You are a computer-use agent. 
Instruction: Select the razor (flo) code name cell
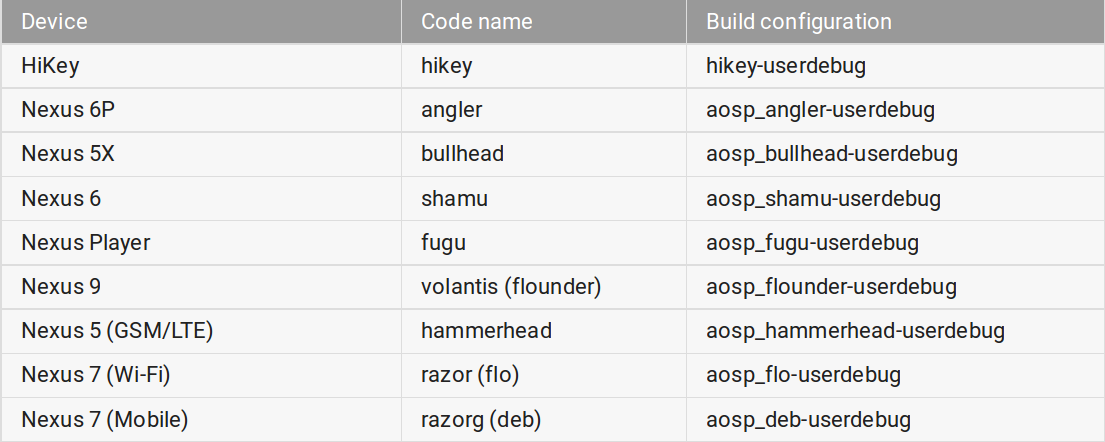point(470,375)
